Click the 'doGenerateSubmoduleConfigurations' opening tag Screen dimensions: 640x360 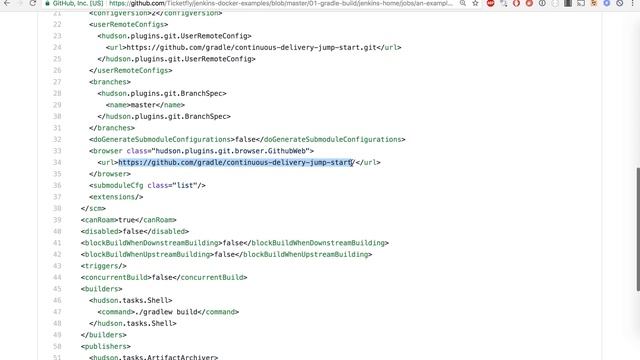162,140
